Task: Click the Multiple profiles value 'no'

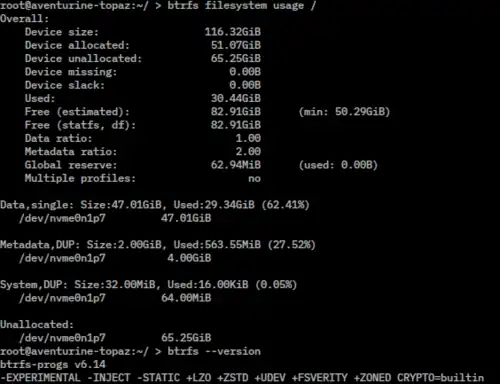Action: (x=254, y=179)
